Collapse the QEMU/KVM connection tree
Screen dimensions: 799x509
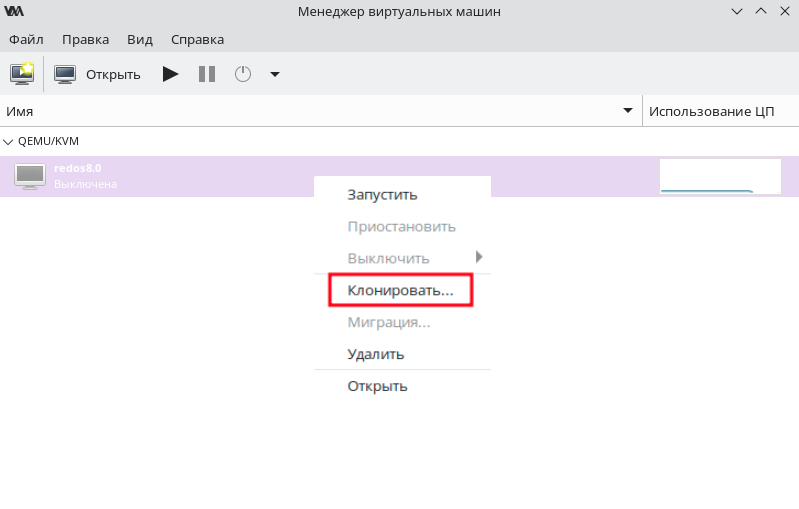pyautogui.click(x=8, y=142)
